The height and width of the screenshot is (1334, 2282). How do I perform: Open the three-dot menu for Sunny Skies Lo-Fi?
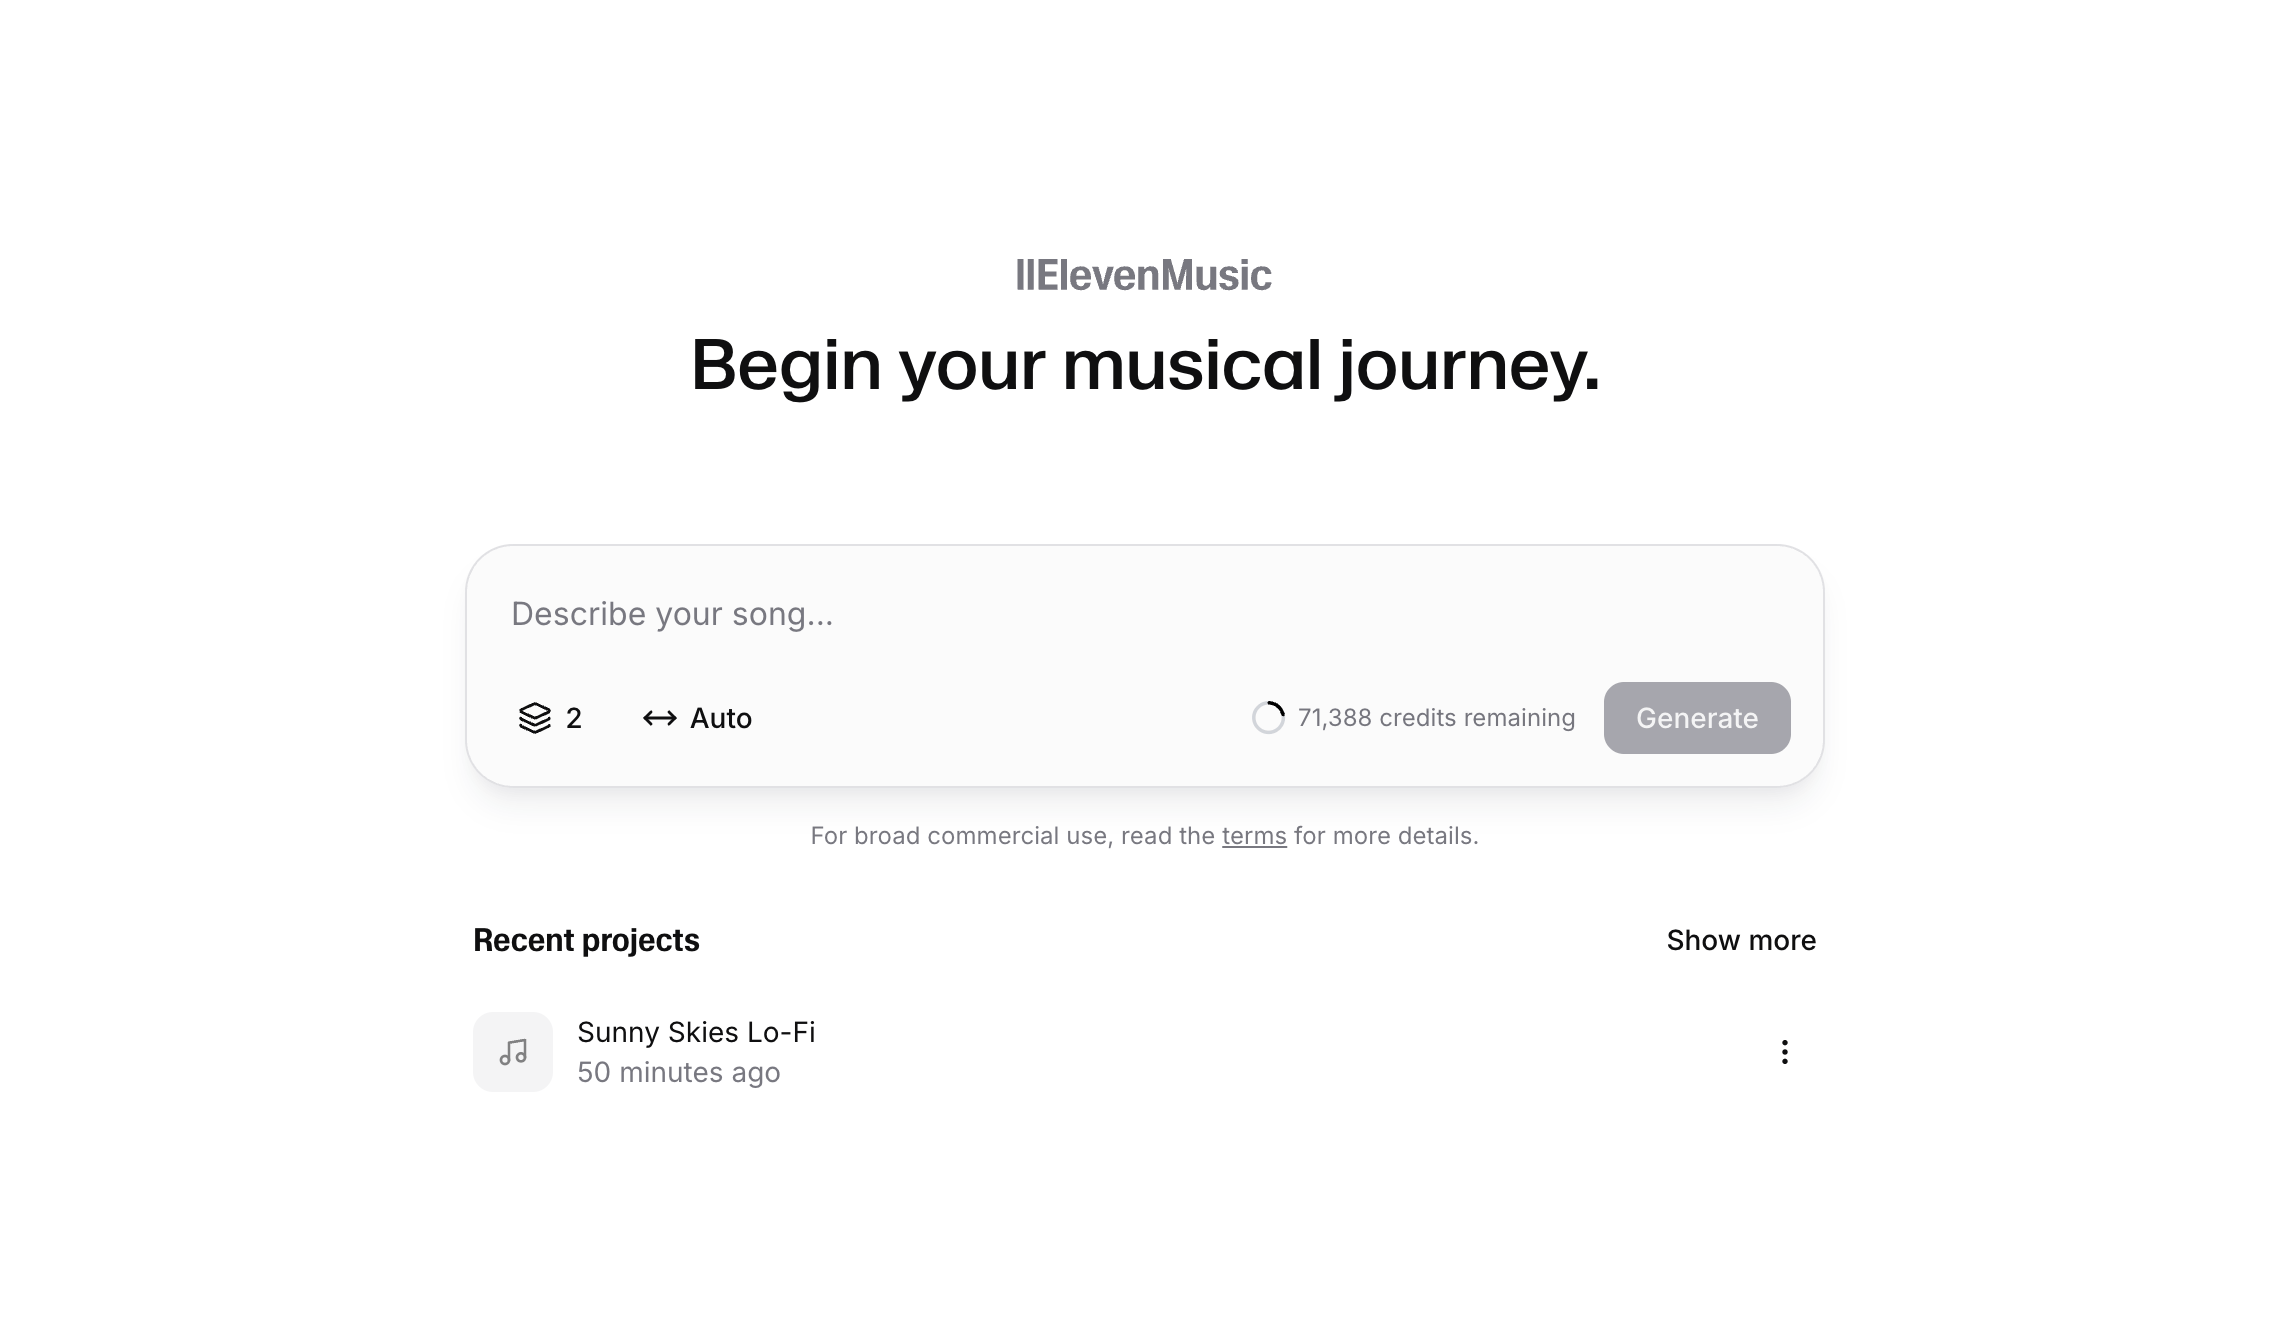(1785, 1052)
